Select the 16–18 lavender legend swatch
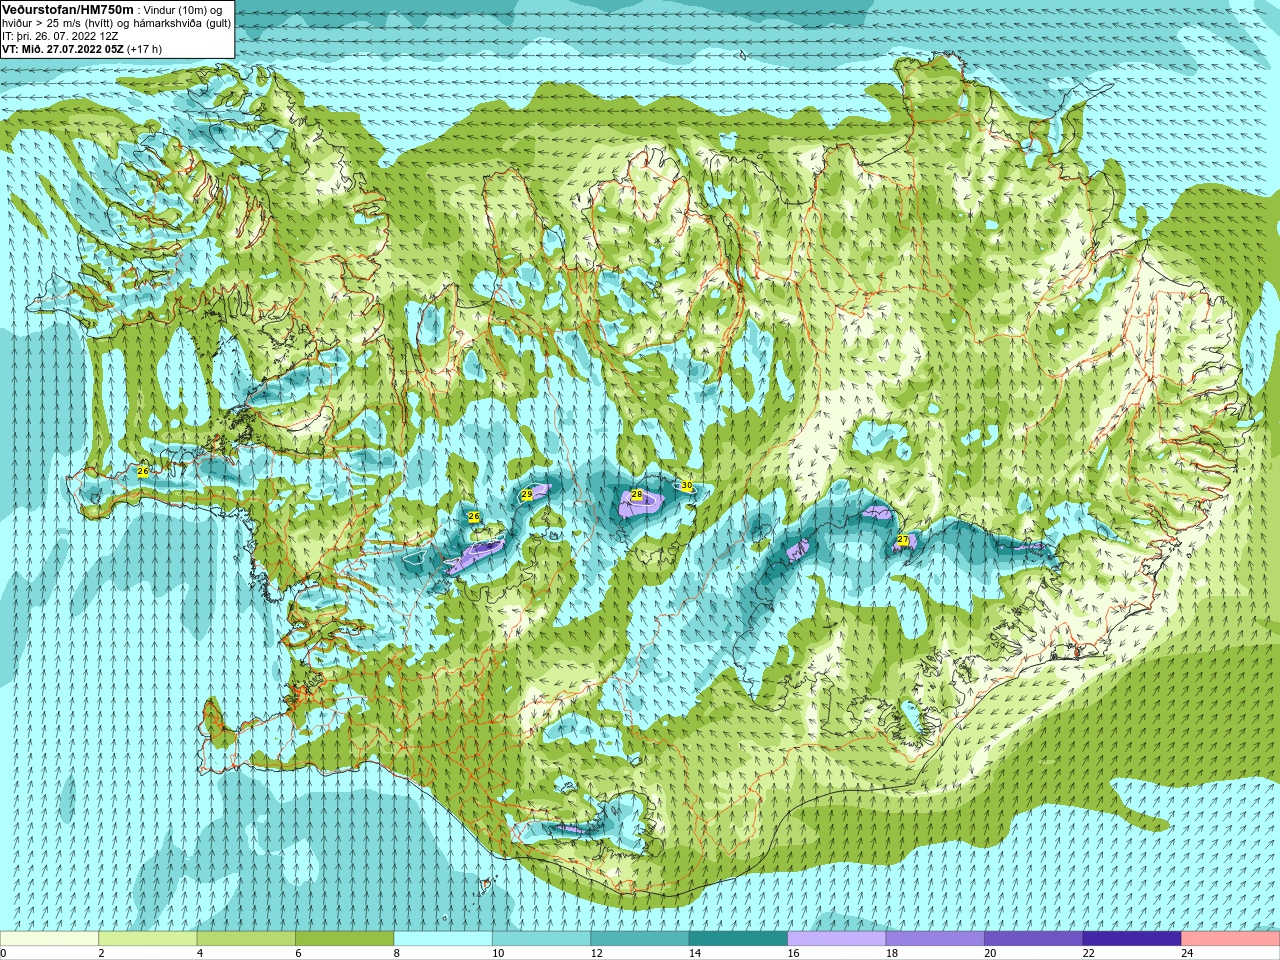The image size is (1280, 960). pos(837,939)
